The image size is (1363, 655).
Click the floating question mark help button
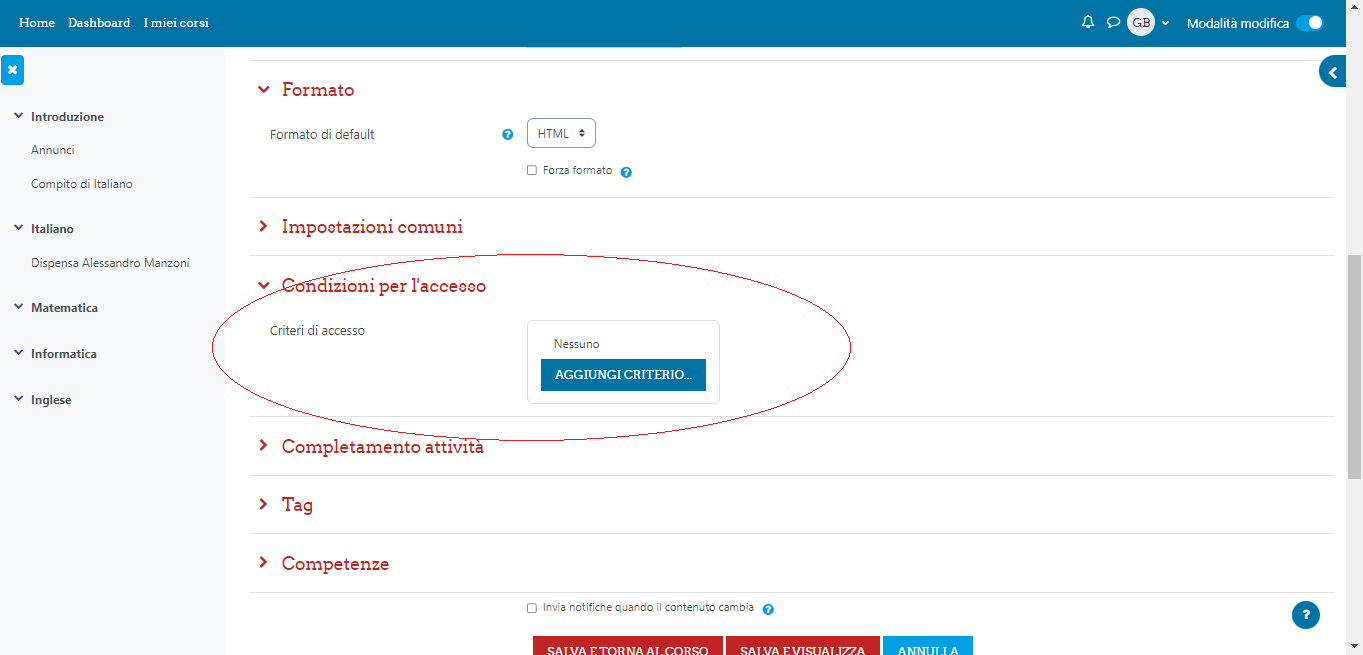1305,615
